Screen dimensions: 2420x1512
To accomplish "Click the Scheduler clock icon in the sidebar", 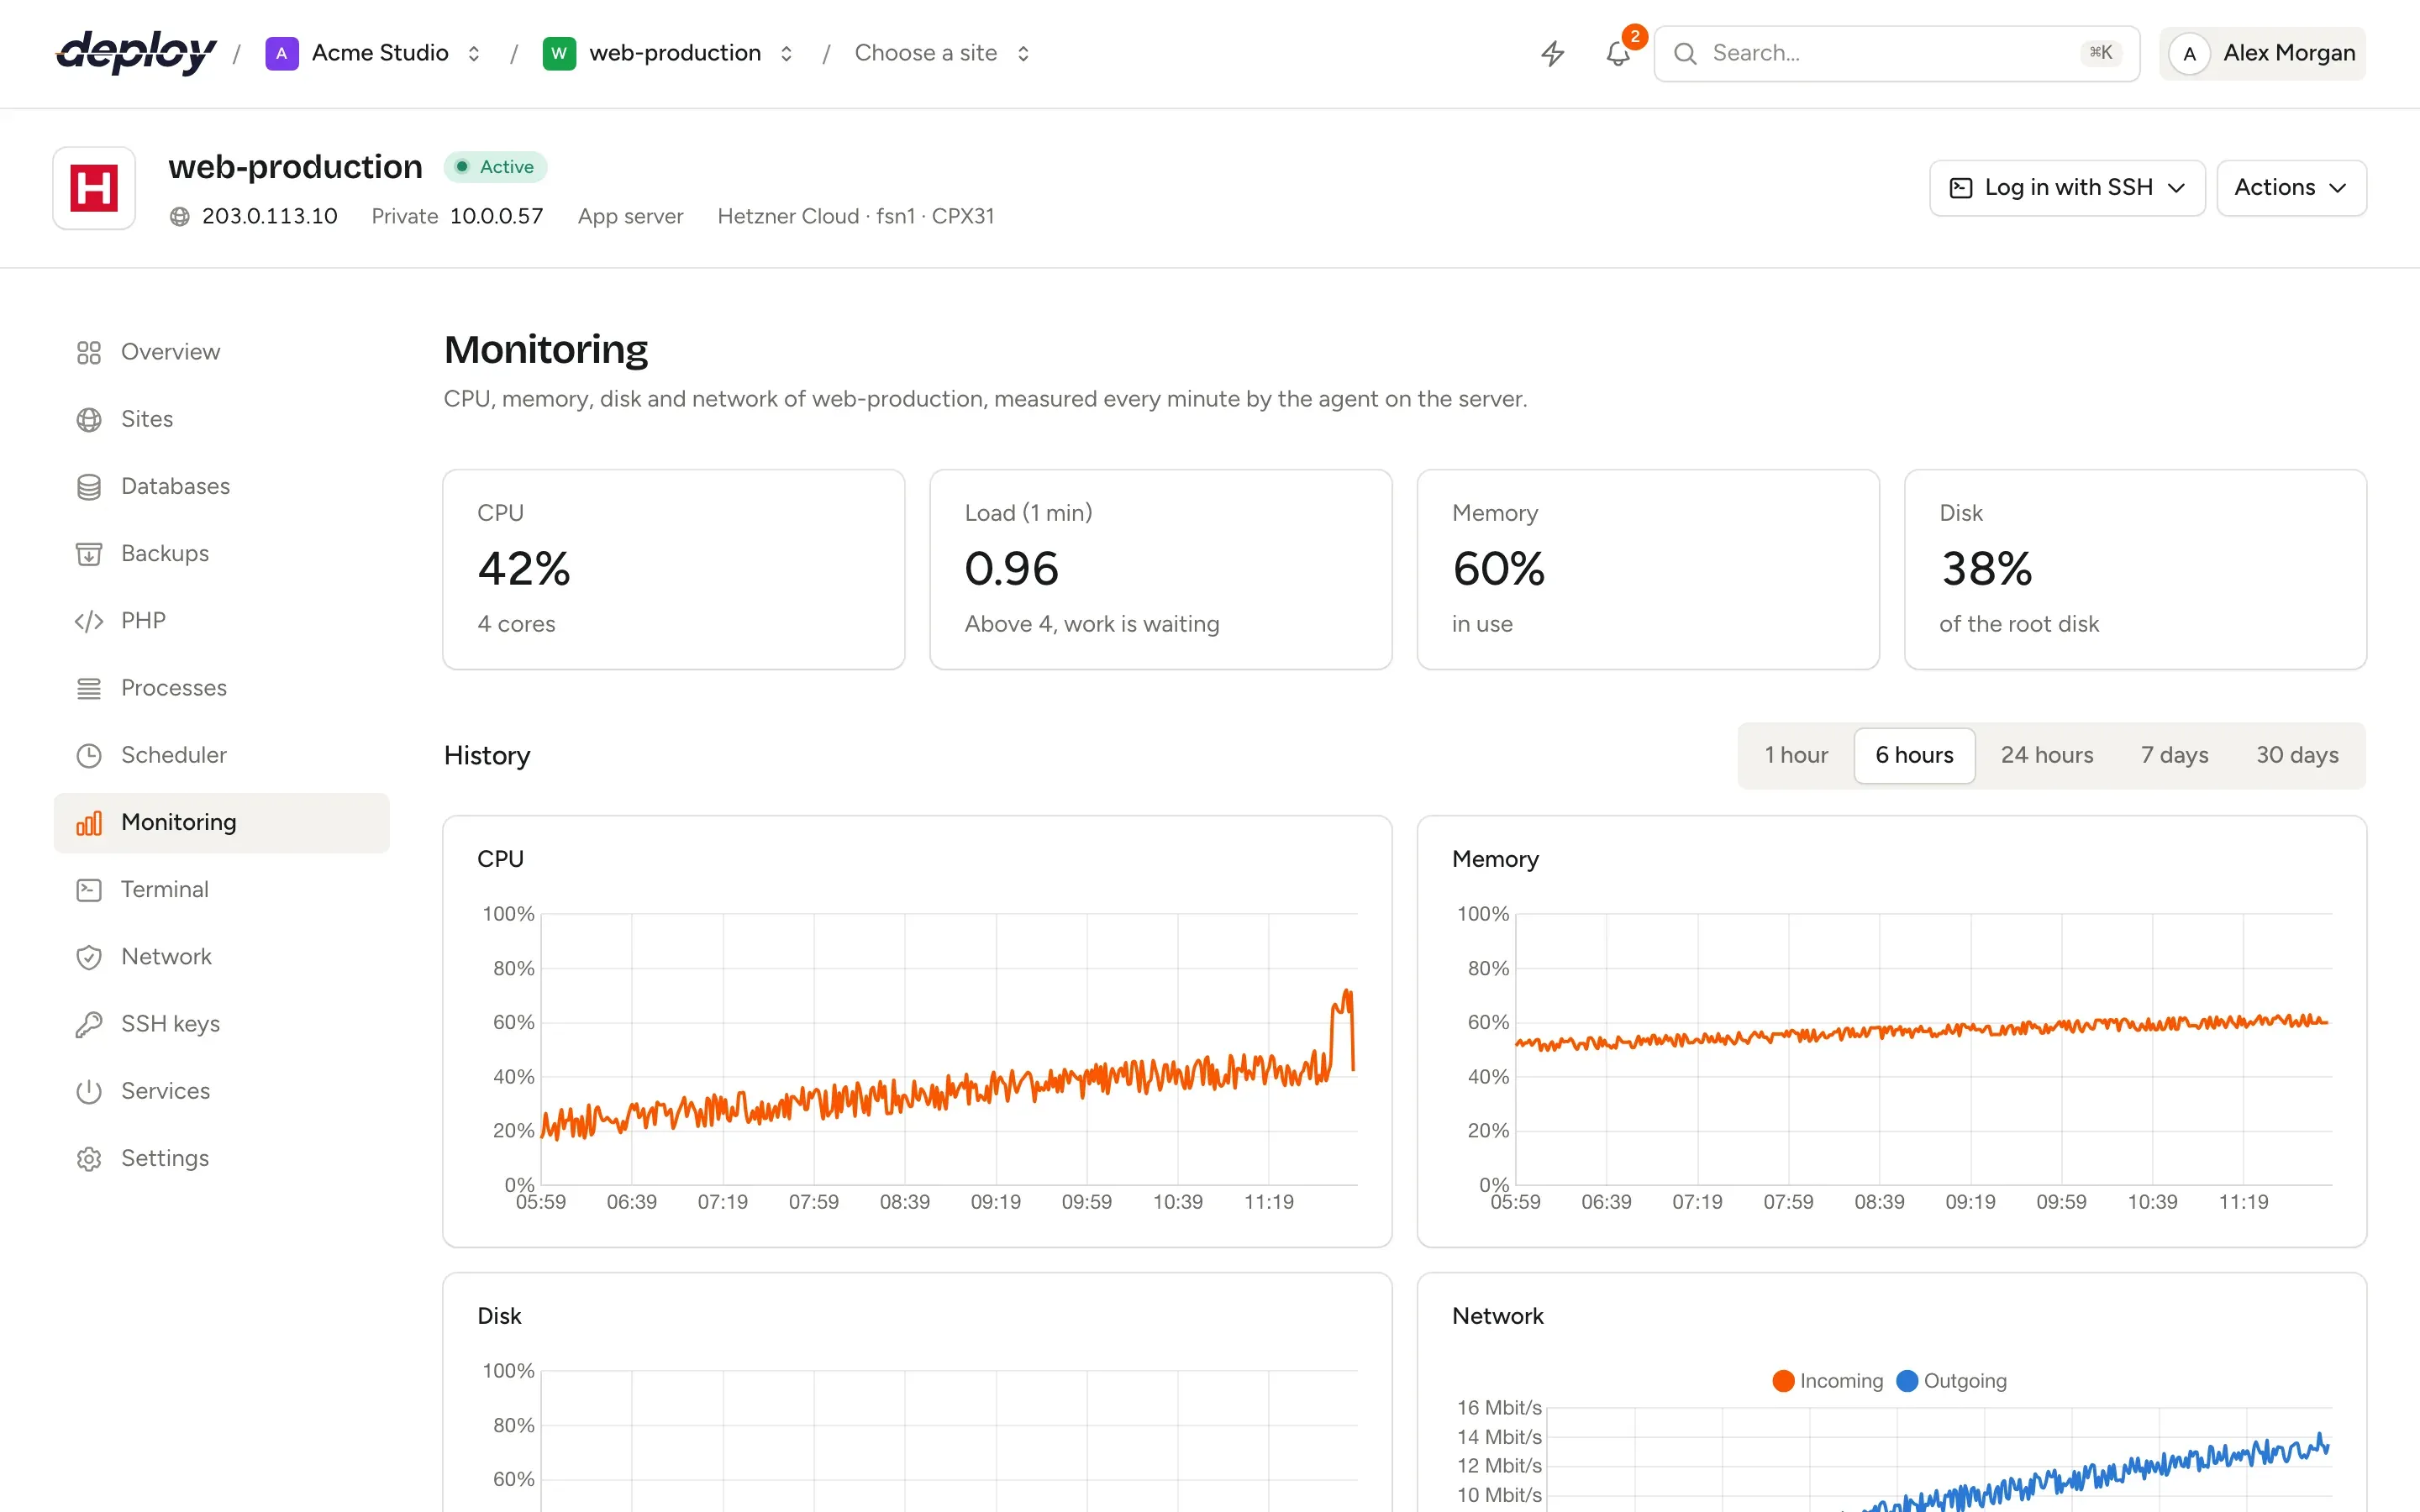I will point(89,755).
